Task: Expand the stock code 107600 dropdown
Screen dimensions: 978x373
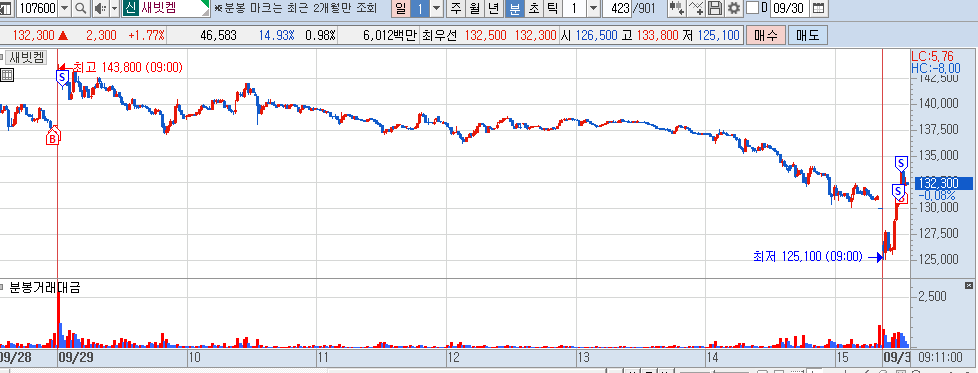Action: point(65,9)
